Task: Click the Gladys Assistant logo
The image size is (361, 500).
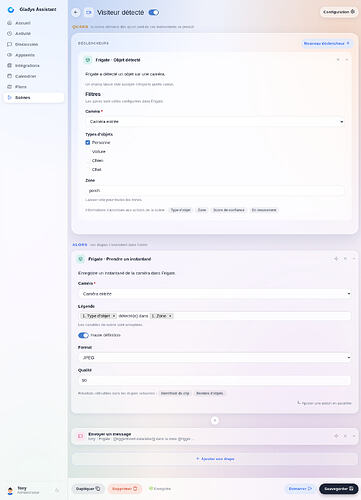Action: [x=11, y=10]
